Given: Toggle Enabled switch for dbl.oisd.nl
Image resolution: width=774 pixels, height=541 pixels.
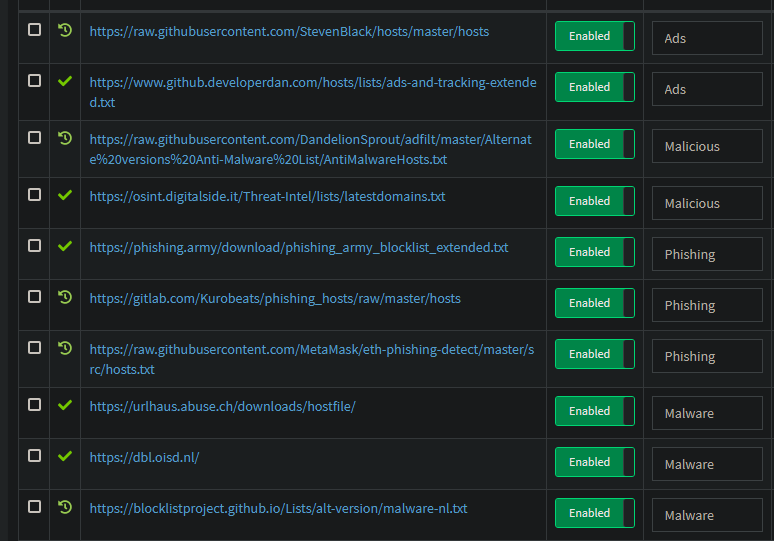Looking at the screenshot, I should pyautogui.click(x=594, y=462).
